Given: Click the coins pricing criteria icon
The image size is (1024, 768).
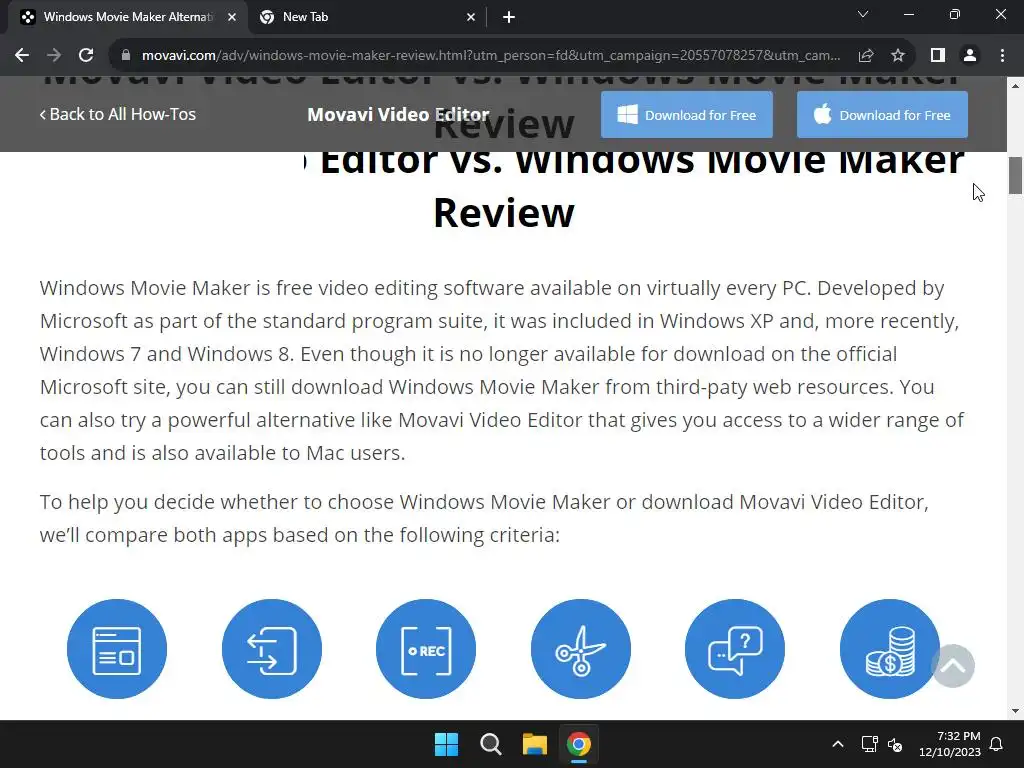Looking at the screenshot, I should click(889, 649).
